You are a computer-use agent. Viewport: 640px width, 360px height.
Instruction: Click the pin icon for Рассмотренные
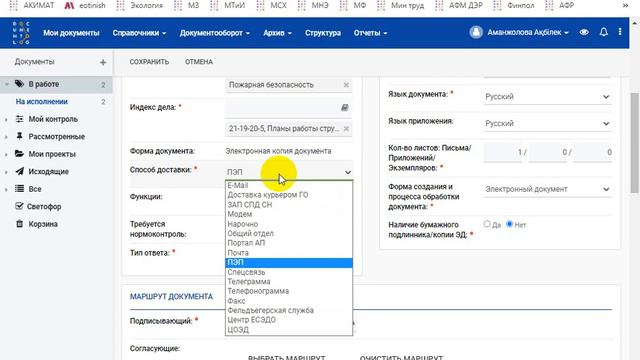(19, 136)
